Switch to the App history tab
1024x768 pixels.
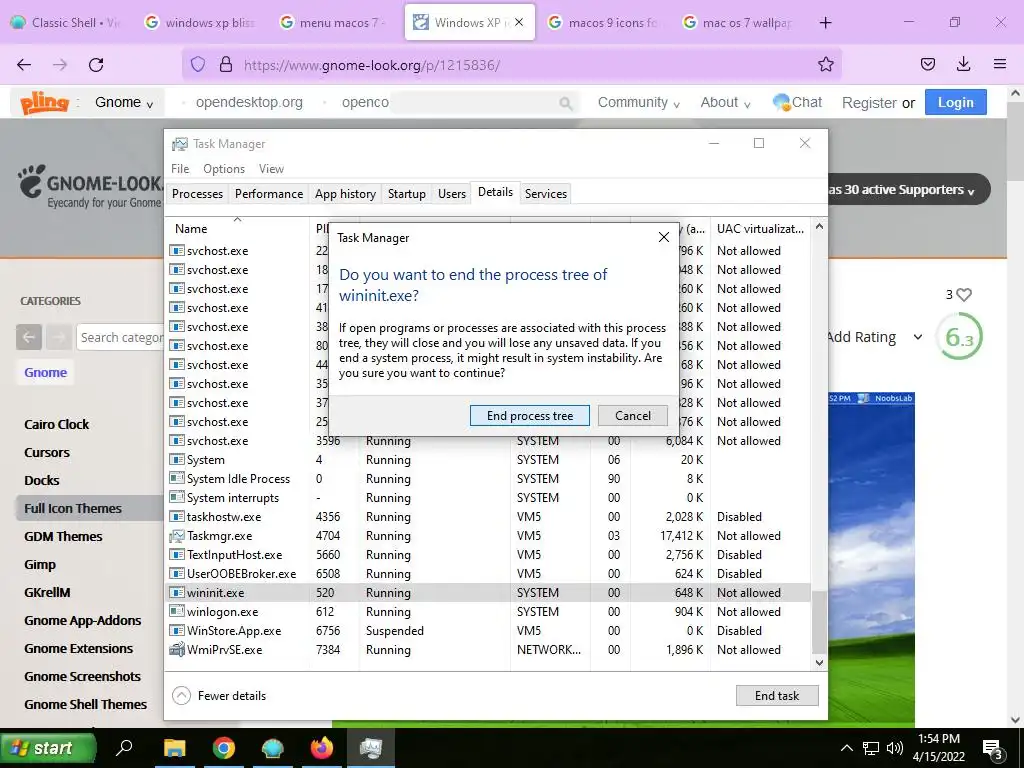coord(345,193)
